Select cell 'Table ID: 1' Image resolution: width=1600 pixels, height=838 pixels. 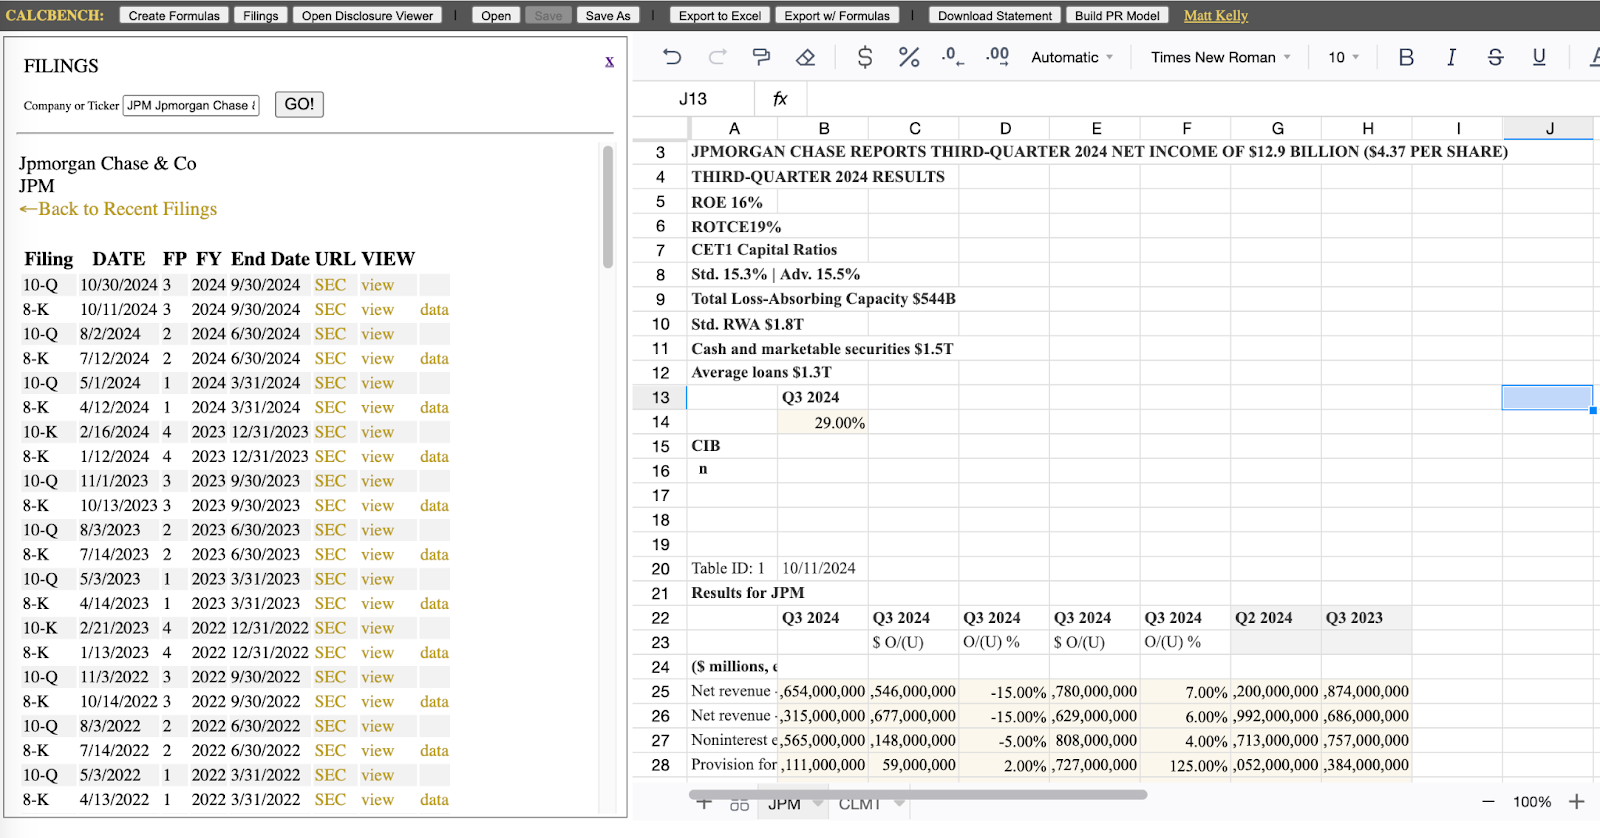tap(732, 568)
